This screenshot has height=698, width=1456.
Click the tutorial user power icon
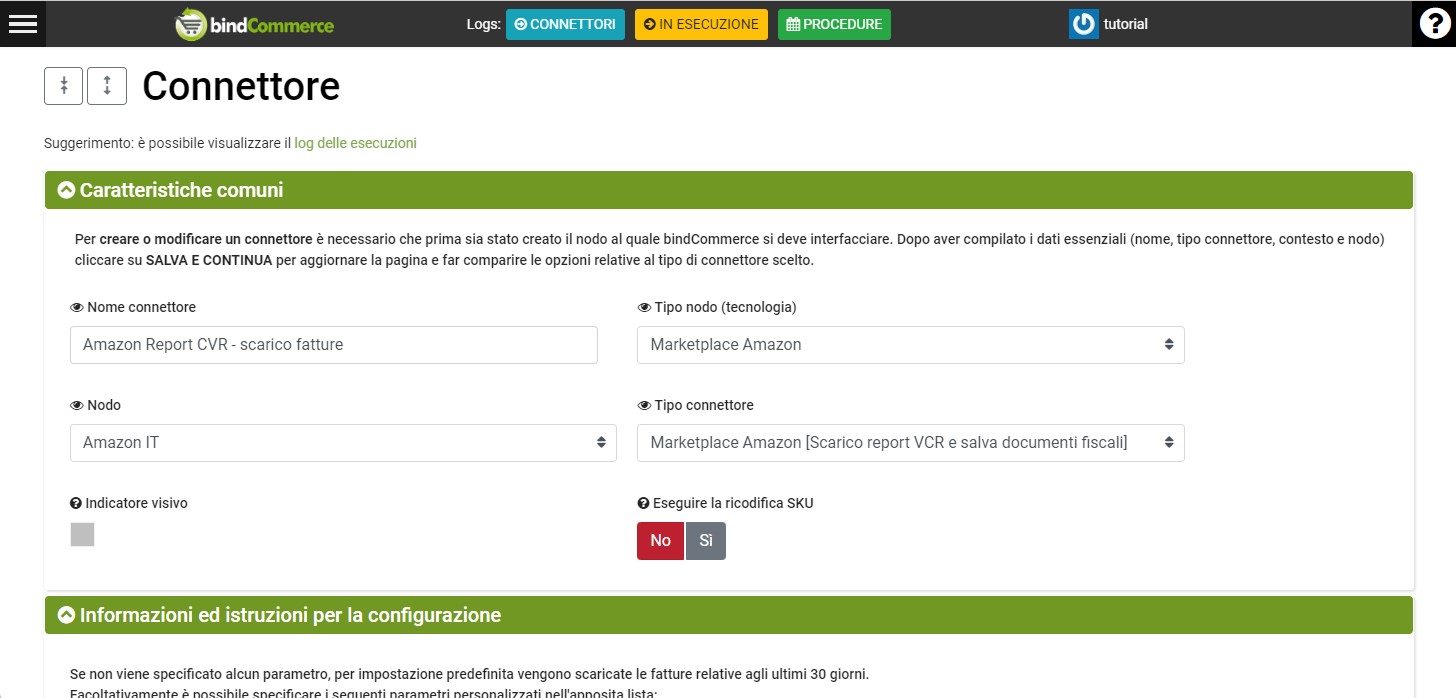coord(1083,24)
